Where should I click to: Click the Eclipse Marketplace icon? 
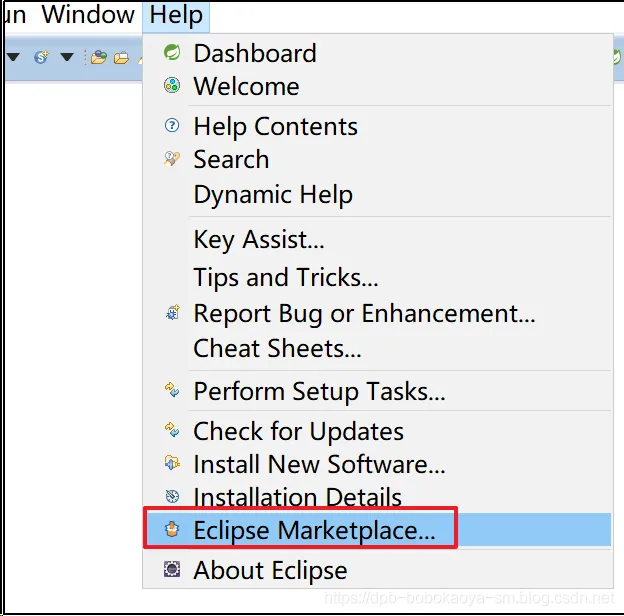(172, 530)
